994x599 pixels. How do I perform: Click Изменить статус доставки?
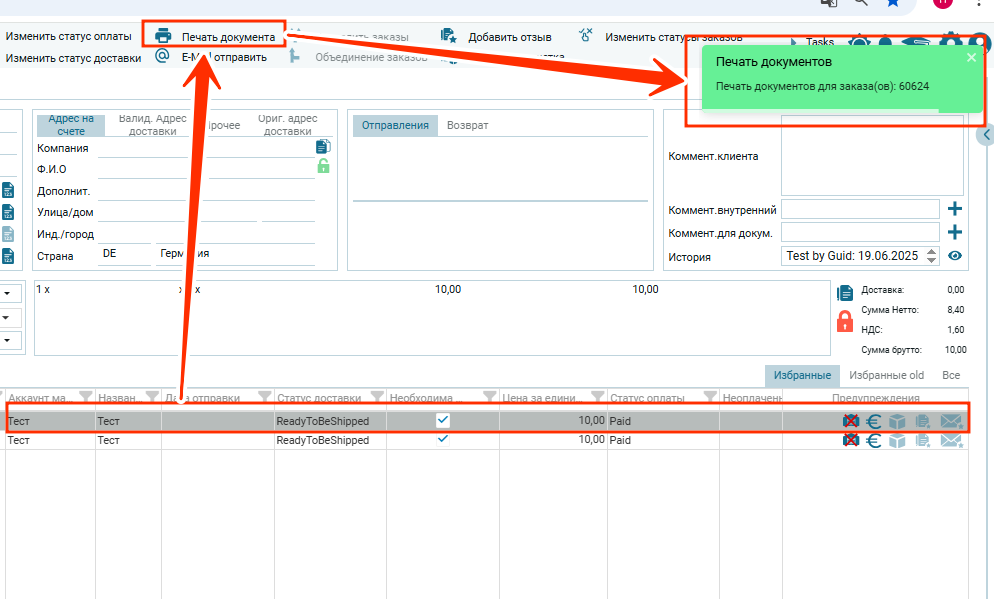(74, 57)
